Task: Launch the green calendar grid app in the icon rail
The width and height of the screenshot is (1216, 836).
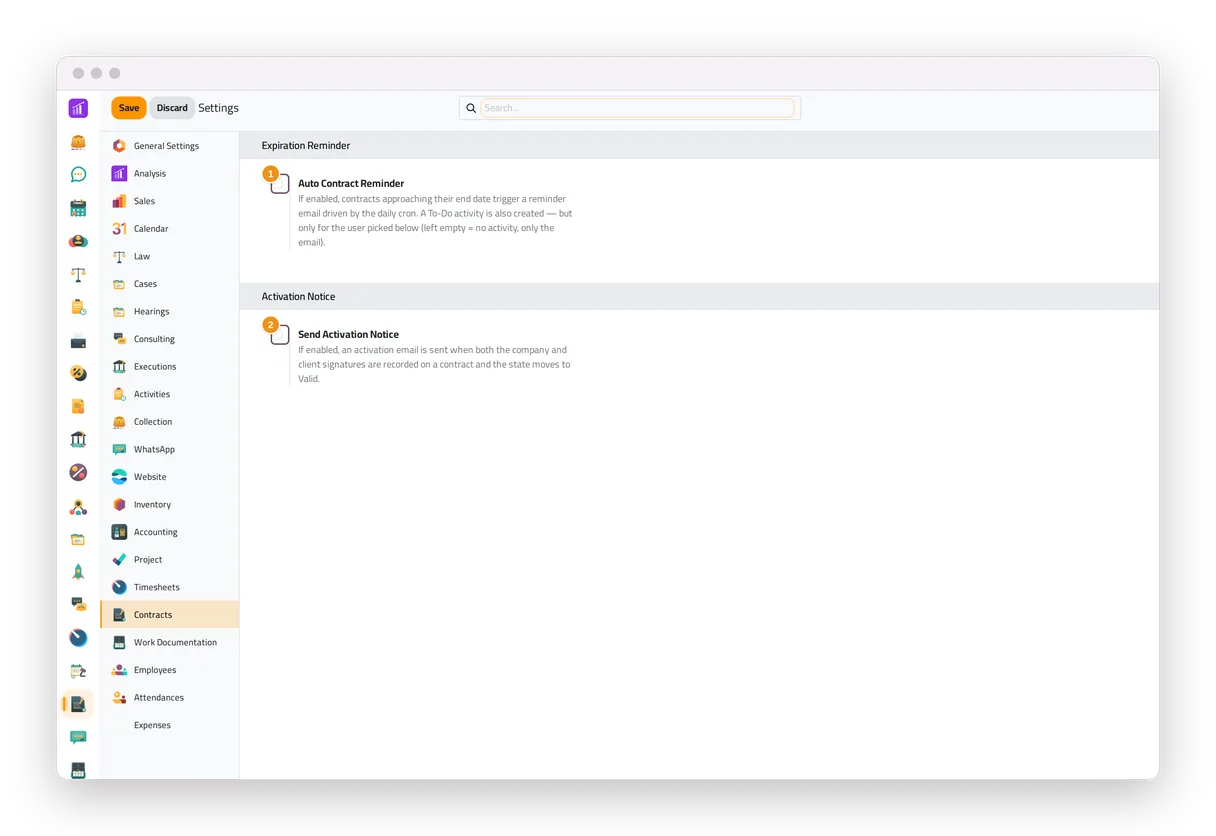Action: 78,208
